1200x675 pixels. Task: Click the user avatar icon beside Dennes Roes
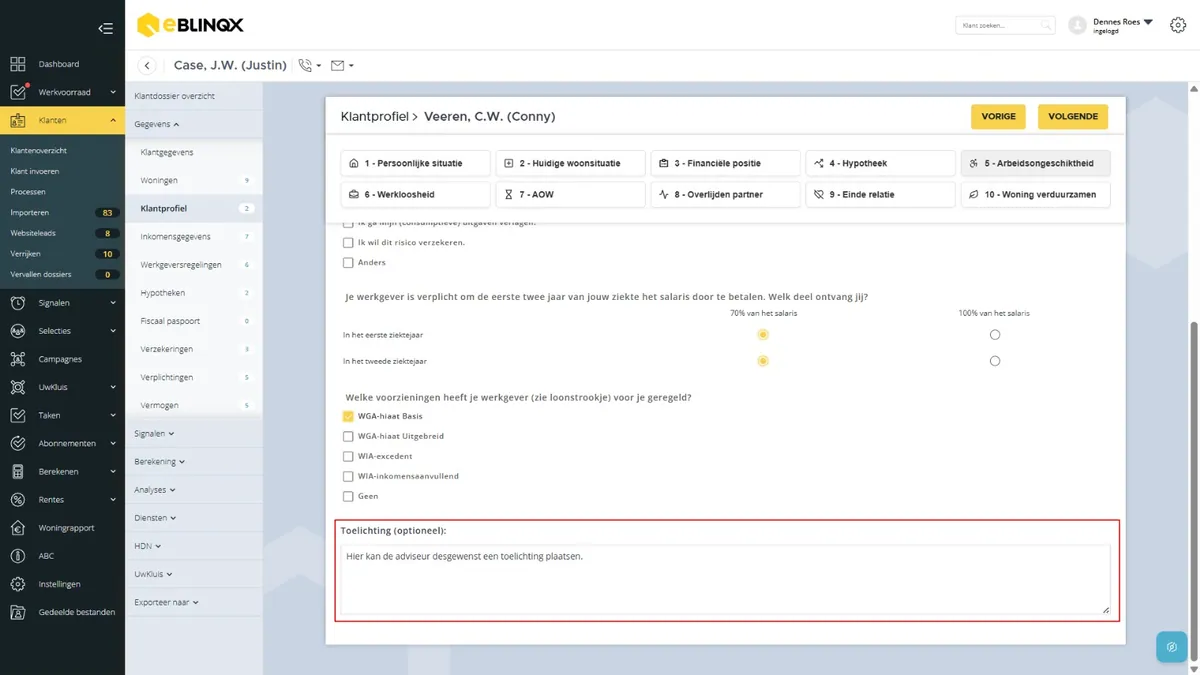click(x=1077, y=25)
